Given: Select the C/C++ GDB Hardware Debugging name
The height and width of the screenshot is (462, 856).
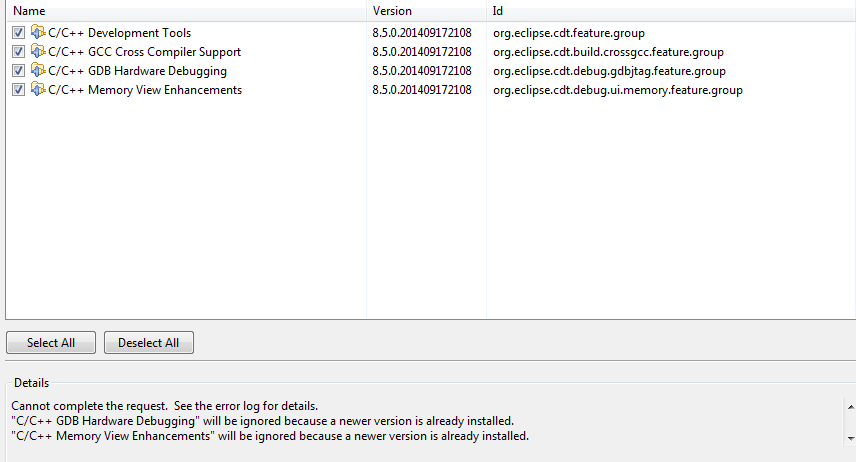Looking at the screenshot, I should pyautogui.click(x=138, y=71).
